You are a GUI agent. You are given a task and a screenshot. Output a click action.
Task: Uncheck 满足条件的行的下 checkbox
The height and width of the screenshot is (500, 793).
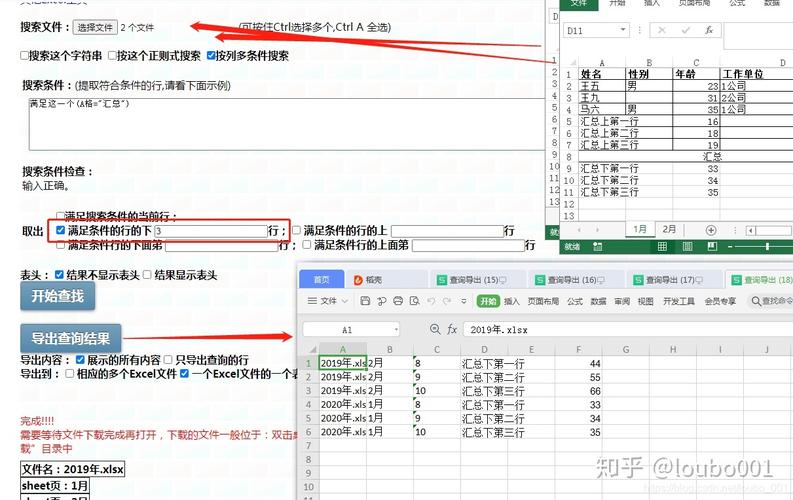(61, 231)
